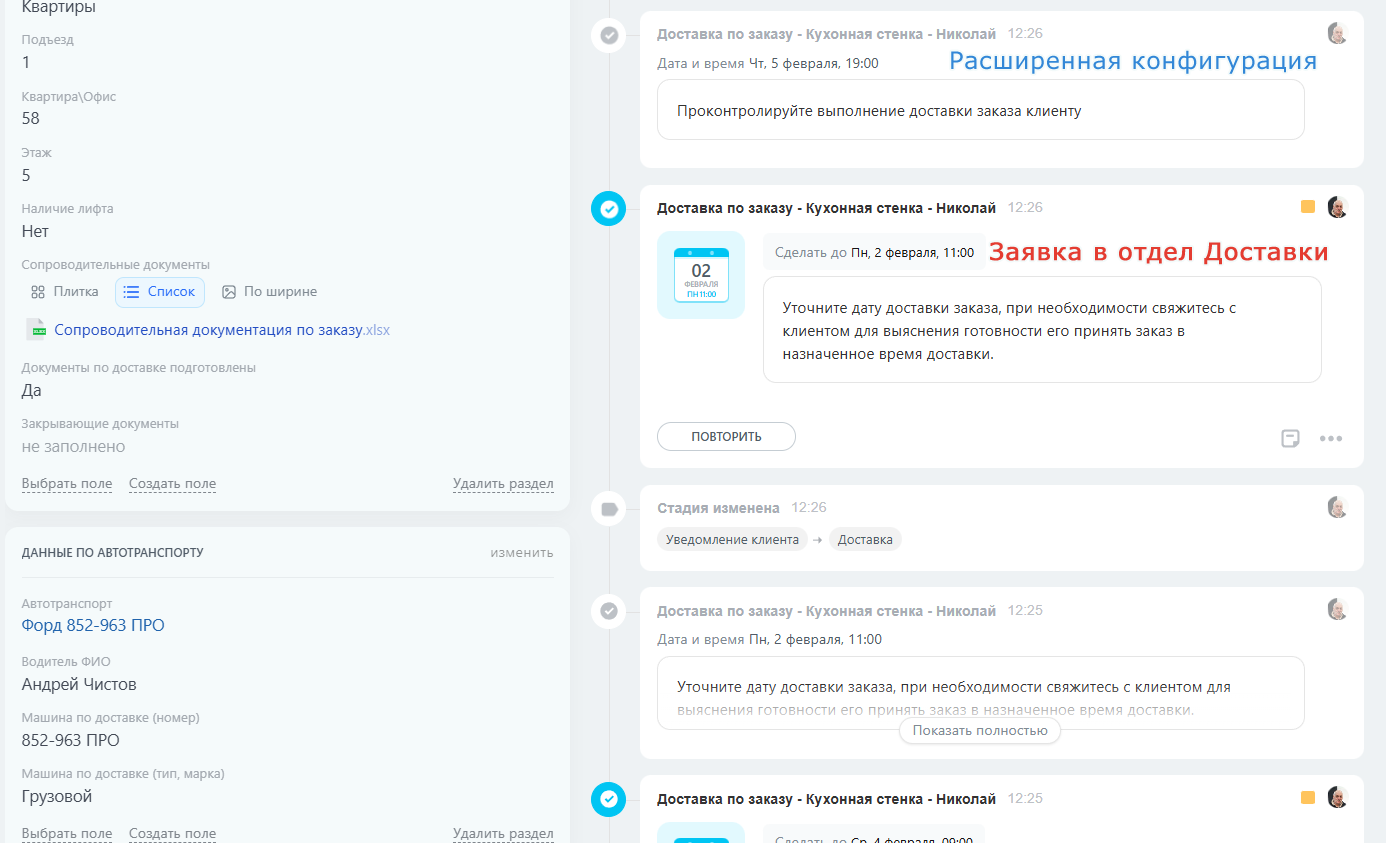Open user avatar on Стадия изменена entry
The image size is (1386, 843).
[1337, 507]
